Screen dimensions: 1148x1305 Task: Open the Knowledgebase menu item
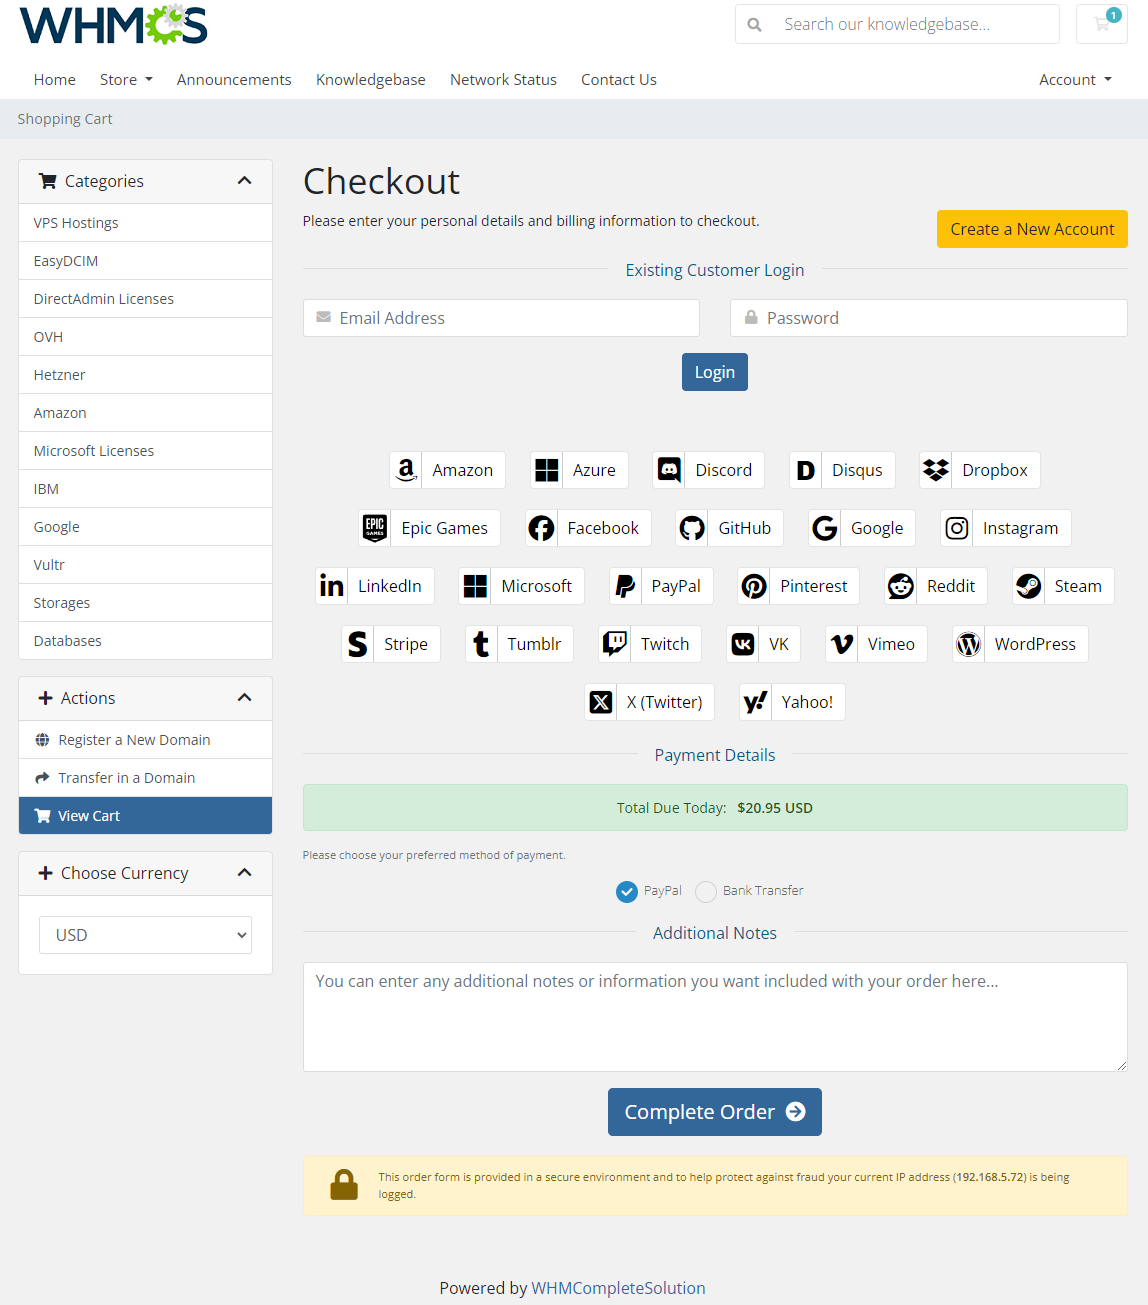coord(370,79)
